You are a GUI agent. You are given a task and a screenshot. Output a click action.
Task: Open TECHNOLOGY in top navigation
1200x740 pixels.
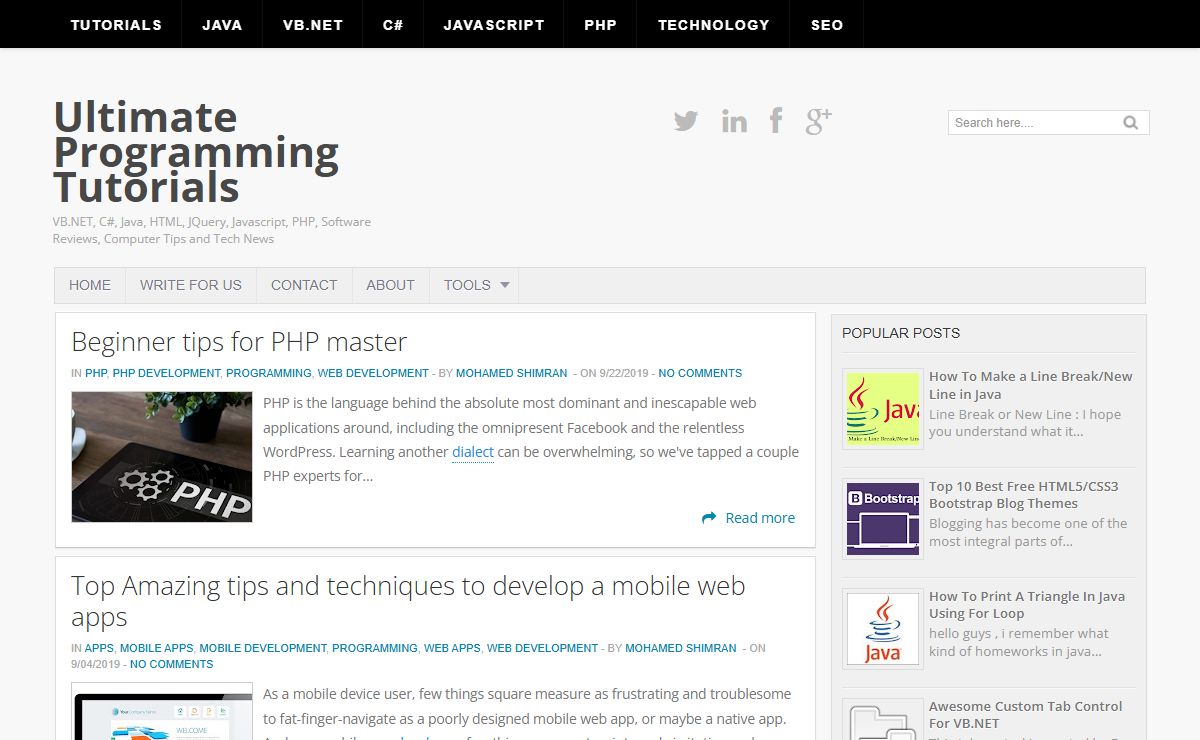[714, 25]
